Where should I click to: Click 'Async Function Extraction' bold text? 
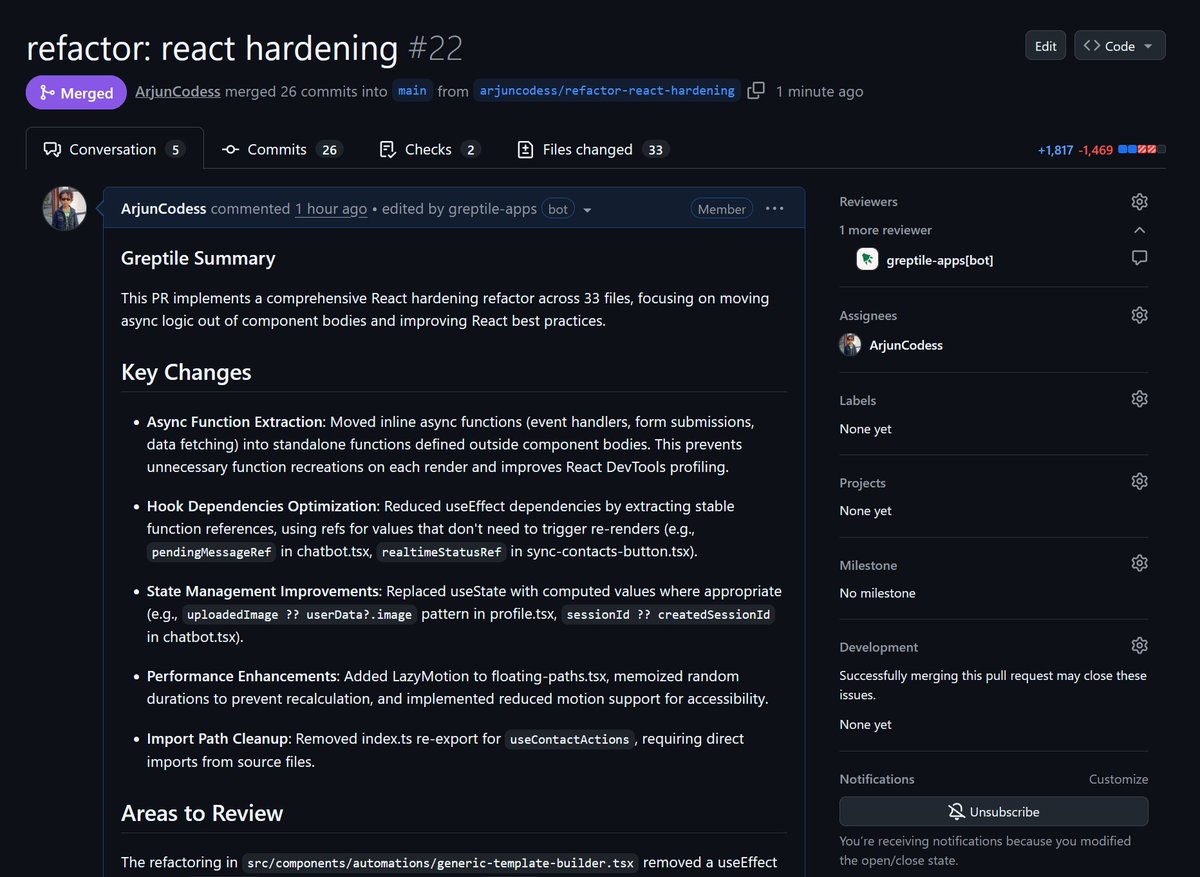(x=235, y=421)
